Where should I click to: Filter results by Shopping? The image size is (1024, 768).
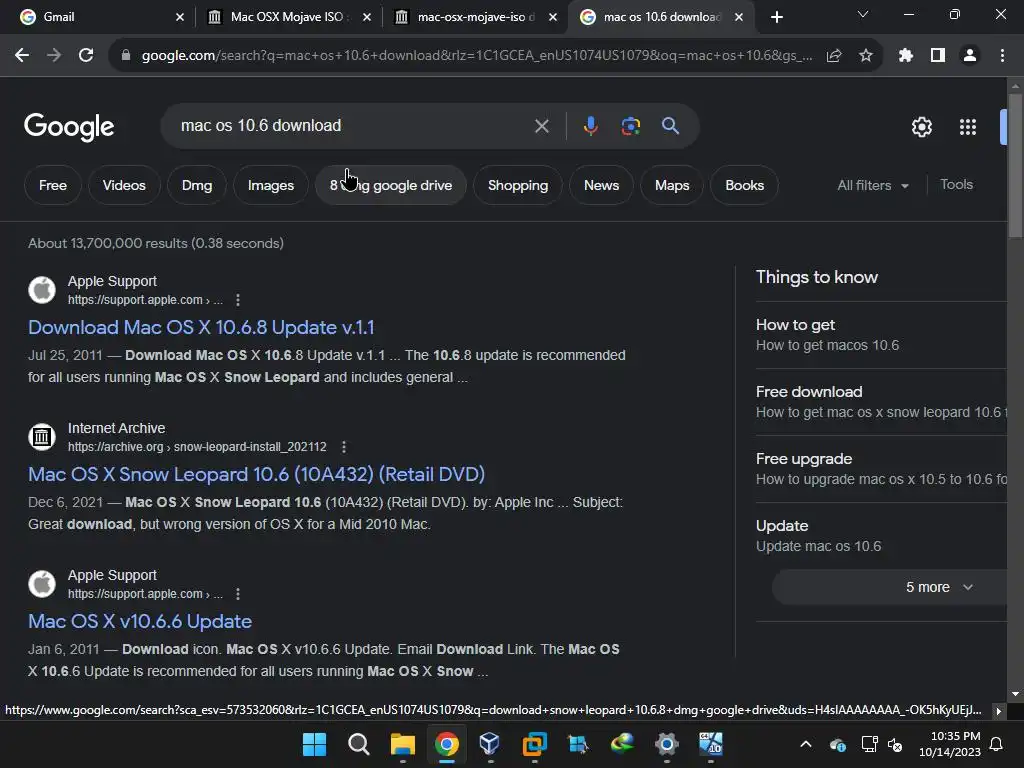(x=518, y=185)
